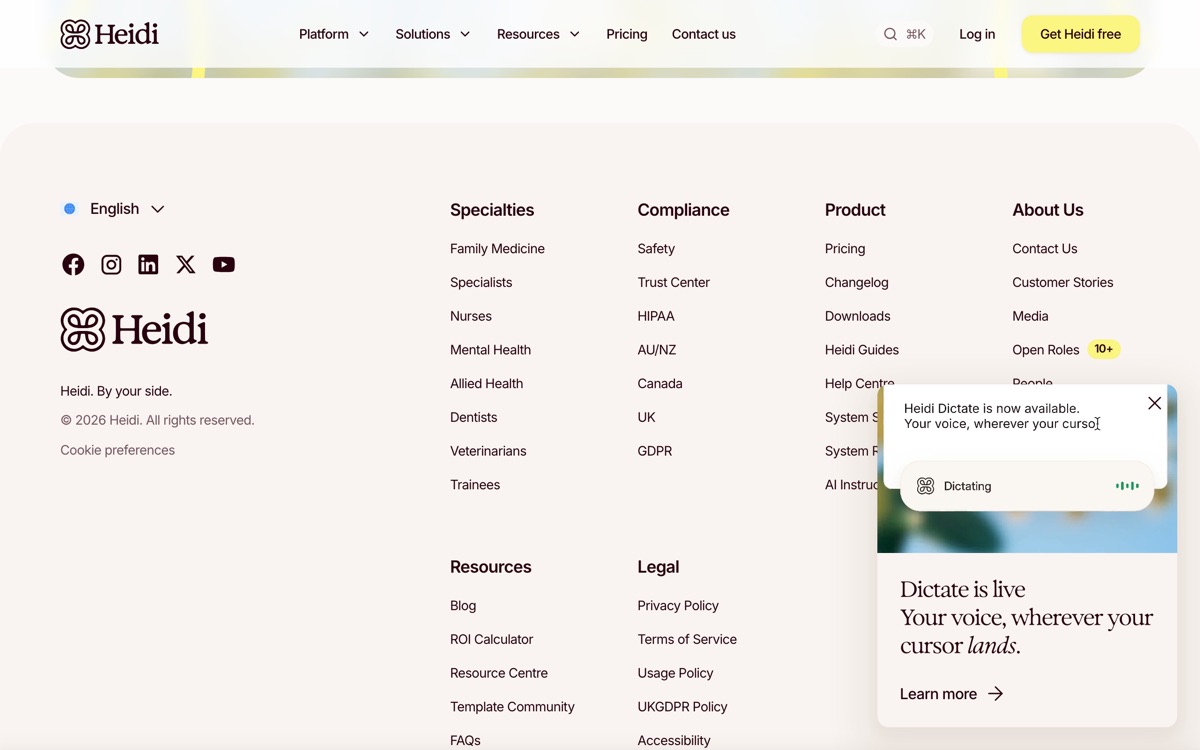Open the UK compliance link
The width and height of the screenshot is (1200, 750).
pos(647,417)
